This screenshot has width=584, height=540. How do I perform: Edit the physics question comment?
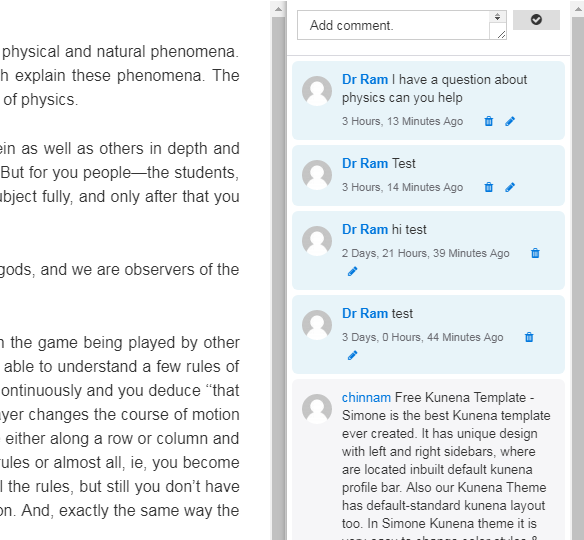click(x=510, y=121)
